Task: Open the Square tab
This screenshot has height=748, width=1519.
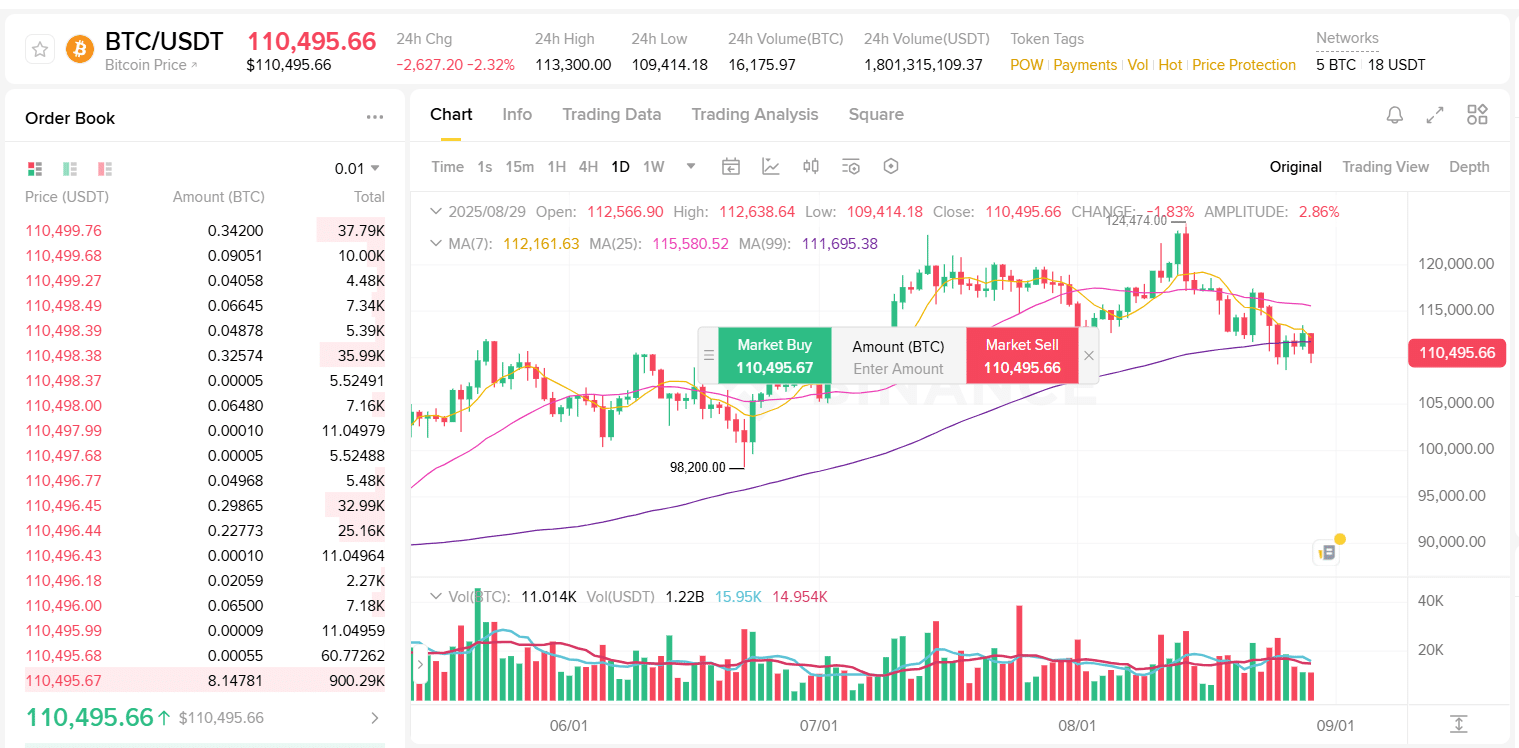Action: tap(876, 114)
